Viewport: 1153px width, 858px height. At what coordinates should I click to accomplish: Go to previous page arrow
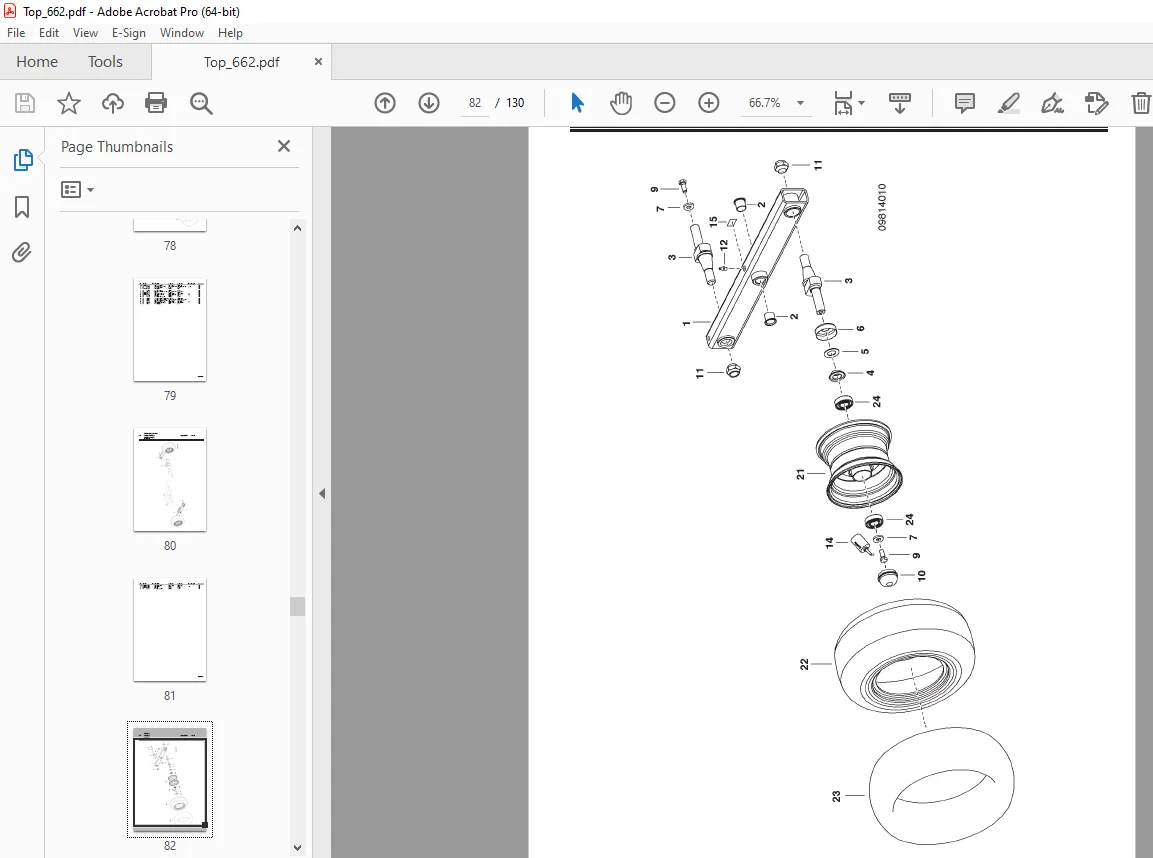tap(385, 103)
